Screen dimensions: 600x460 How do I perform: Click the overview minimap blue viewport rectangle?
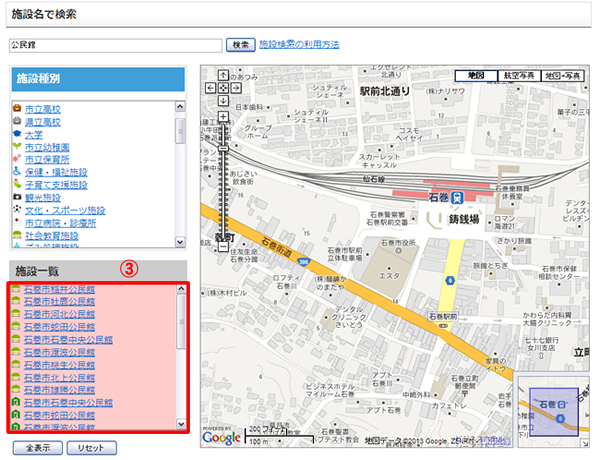(554, 412)
